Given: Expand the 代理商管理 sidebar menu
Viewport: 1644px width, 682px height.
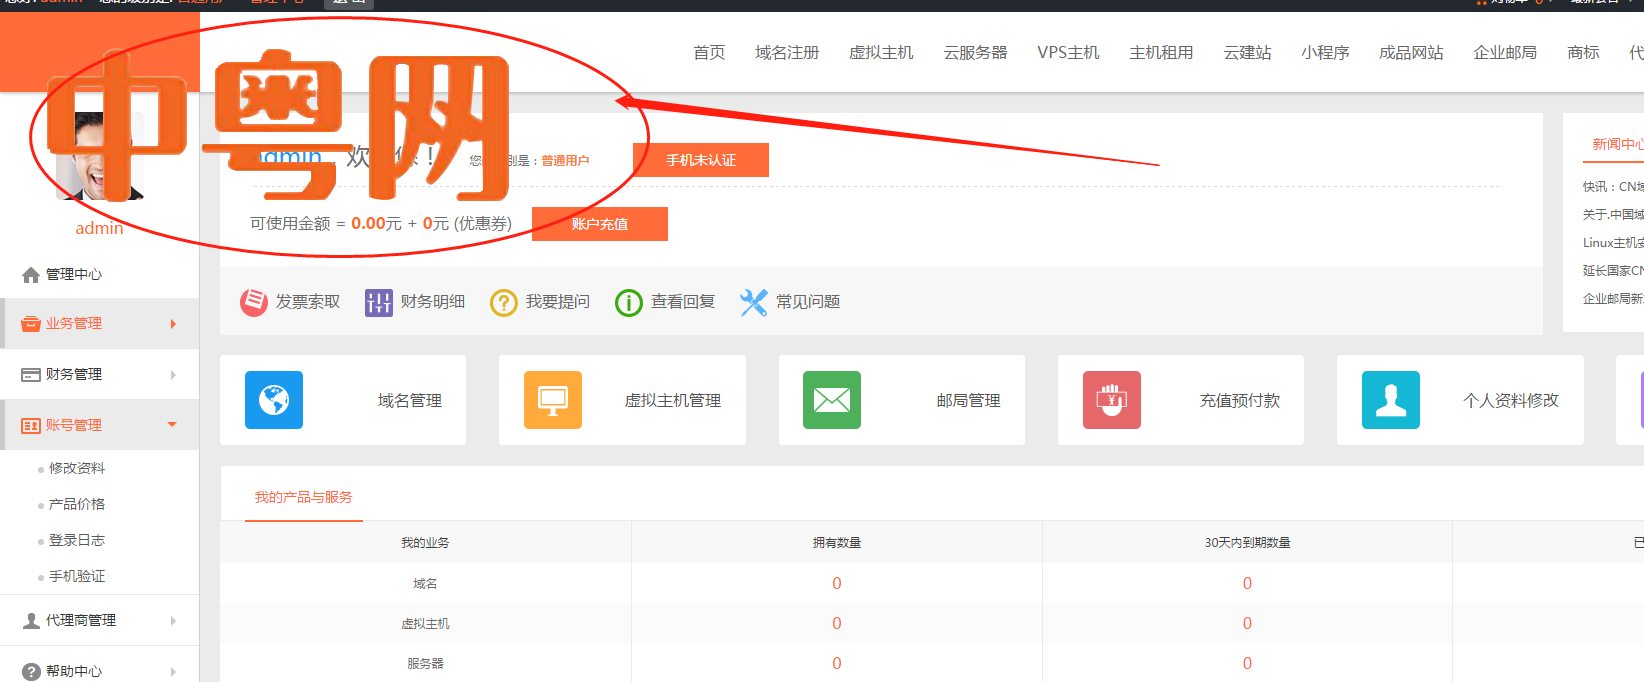Looking at the screenshot, I should pyautogui.click(x=99, y=621).
